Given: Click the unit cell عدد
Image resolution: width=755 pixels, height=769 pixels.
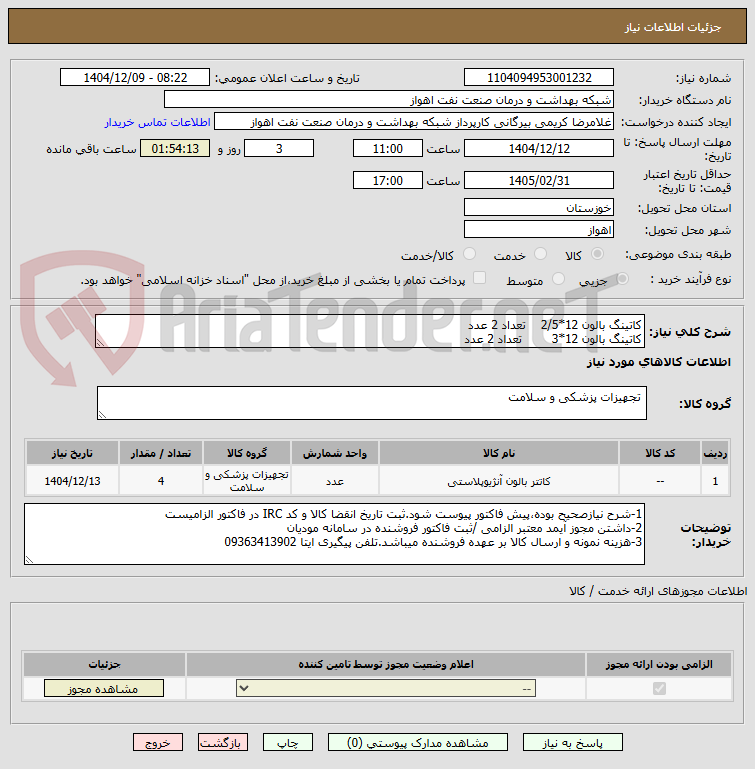Looking at the screenshot, I should 335,481.
